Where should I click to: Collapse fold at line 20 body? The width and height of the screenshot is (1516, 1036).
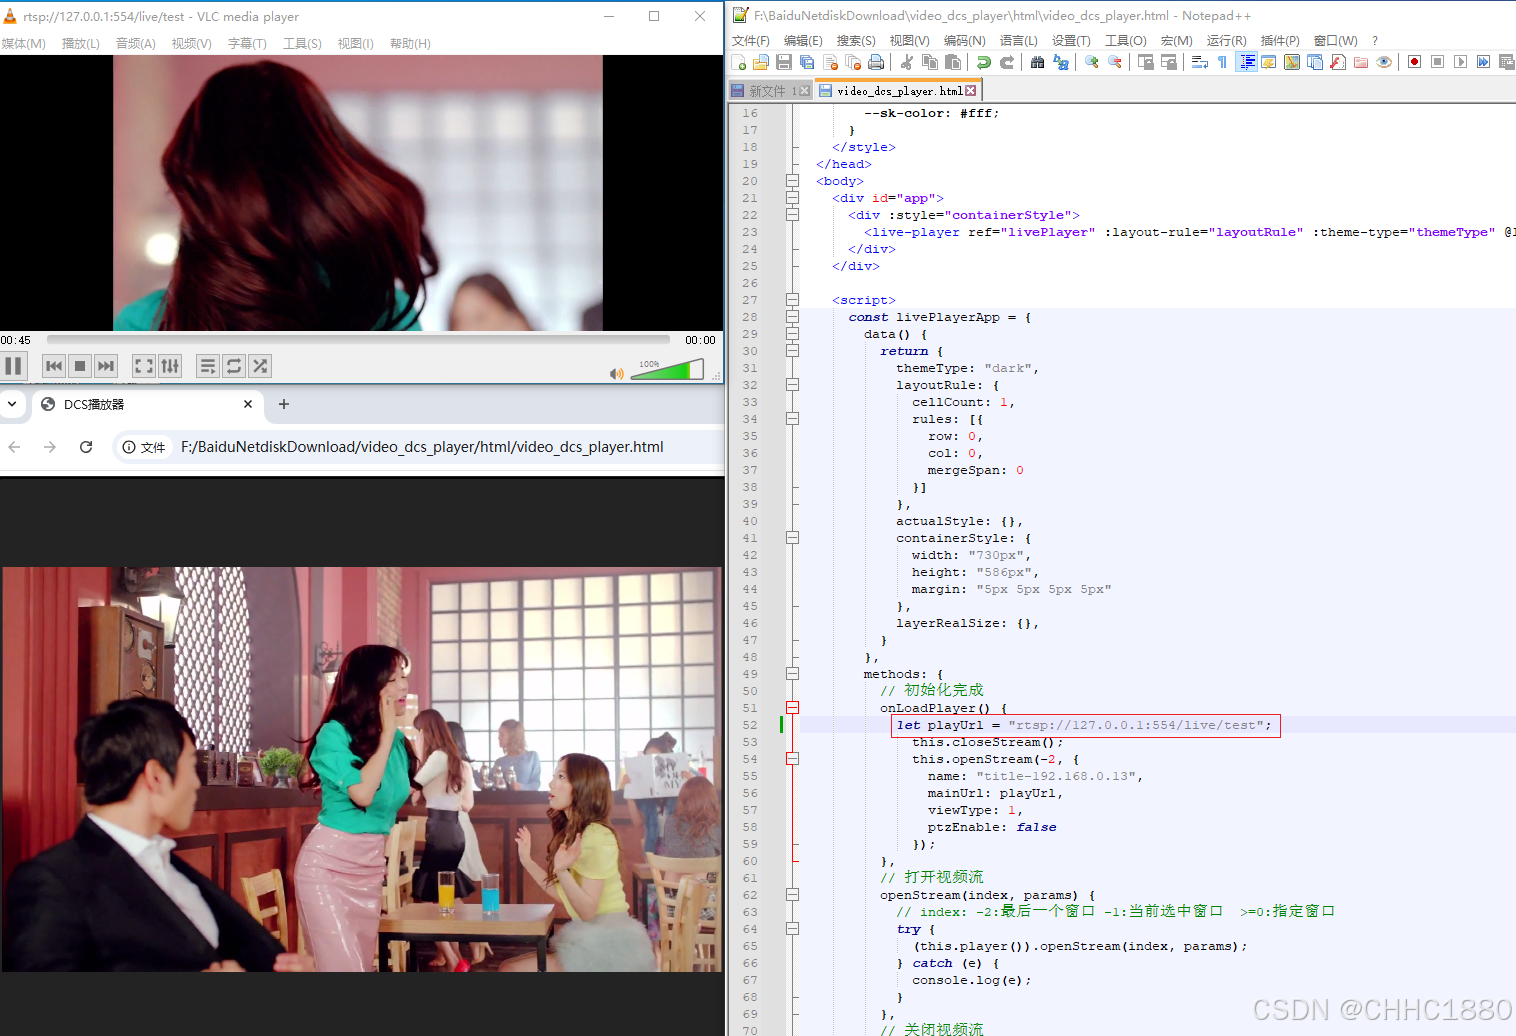pyautogui.click(x=792, y=181)
